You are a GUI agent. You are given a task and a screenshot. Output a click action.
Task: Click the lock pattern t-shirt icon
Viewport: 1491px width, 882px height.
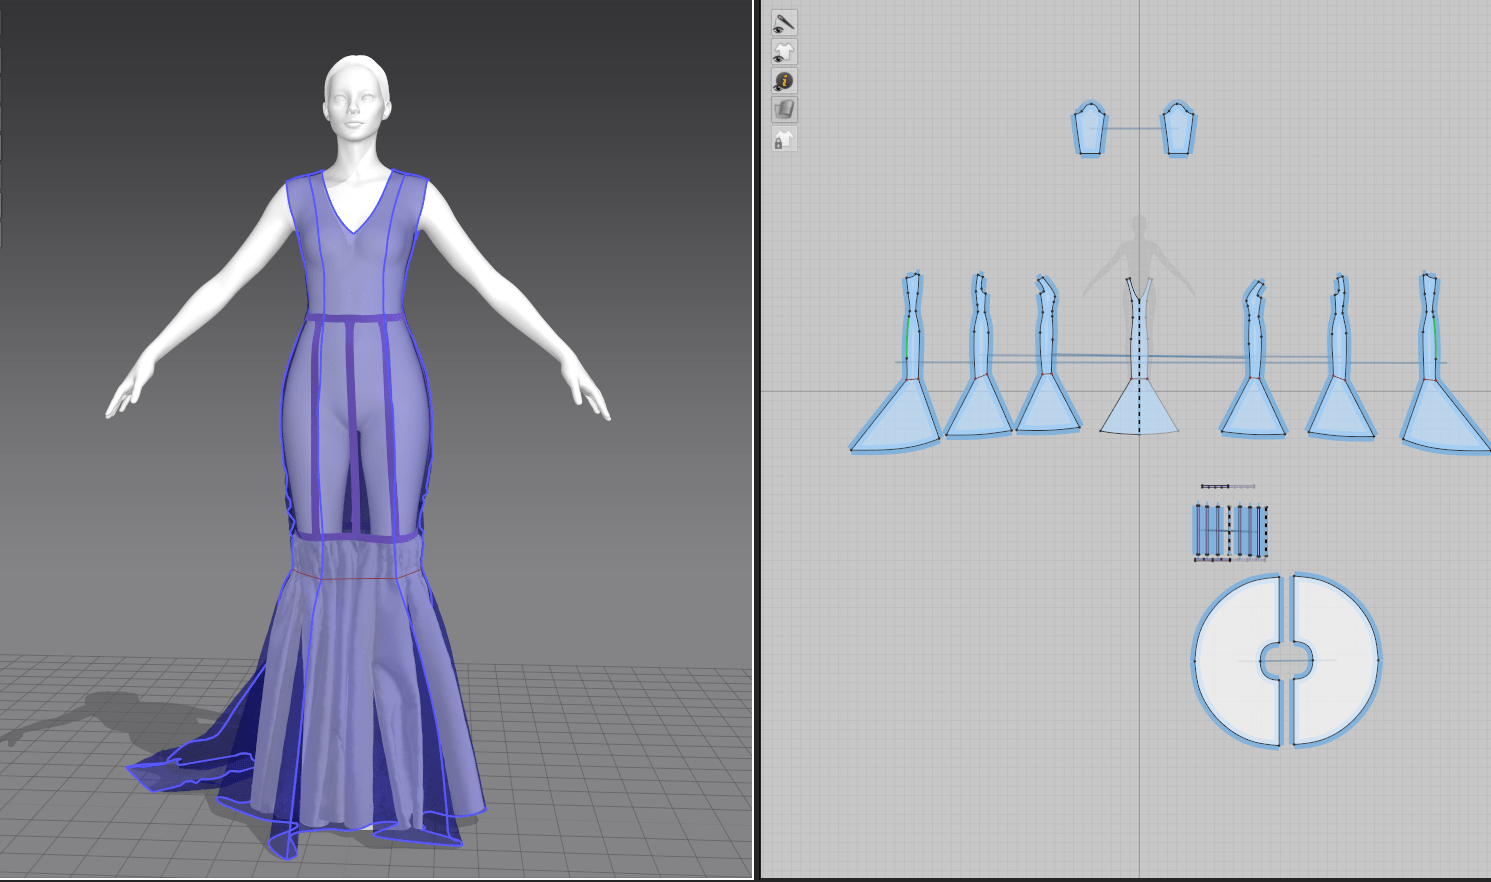(784, 140)
